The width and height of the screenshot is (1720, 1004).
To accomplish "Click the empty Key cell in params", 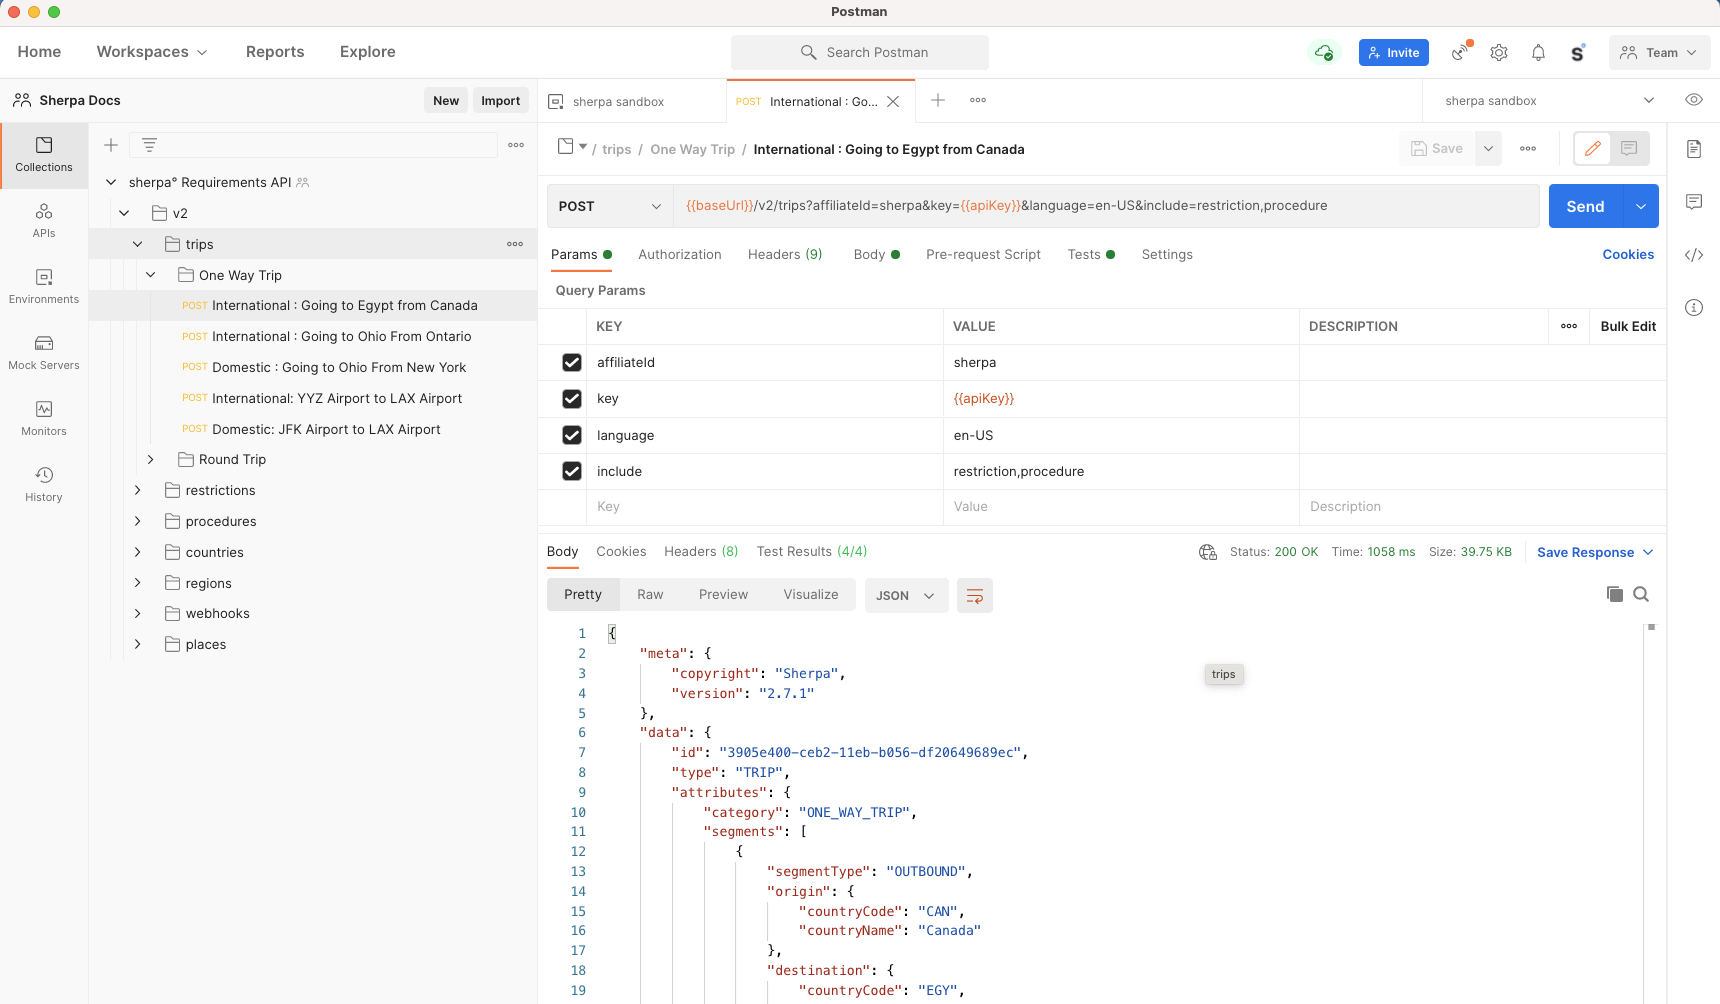I will point(765,507).
